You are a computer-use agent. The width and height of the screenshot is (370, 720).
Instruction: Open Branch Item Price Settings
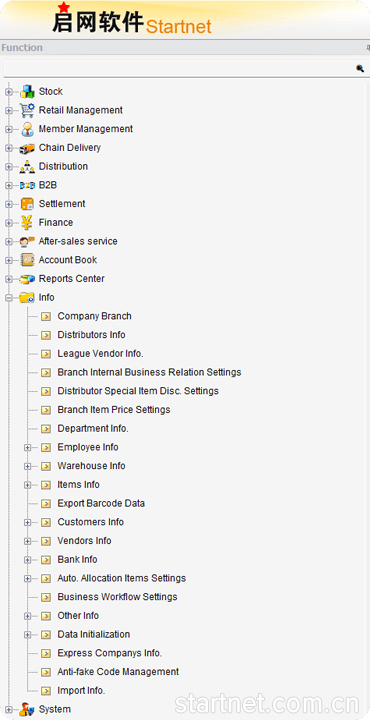pyautogui.click(x=114, y=410)
